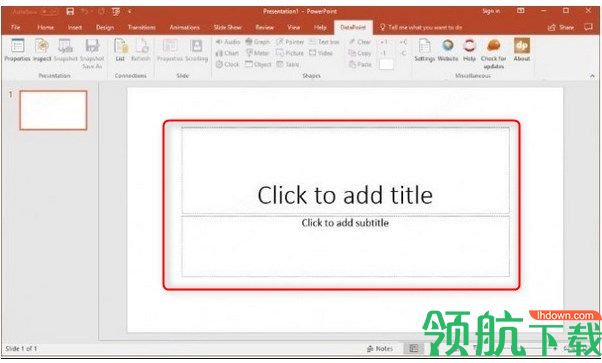Click the Clear button in Shapes group
Screen dimensions: 602x363
tap(360, 41)
